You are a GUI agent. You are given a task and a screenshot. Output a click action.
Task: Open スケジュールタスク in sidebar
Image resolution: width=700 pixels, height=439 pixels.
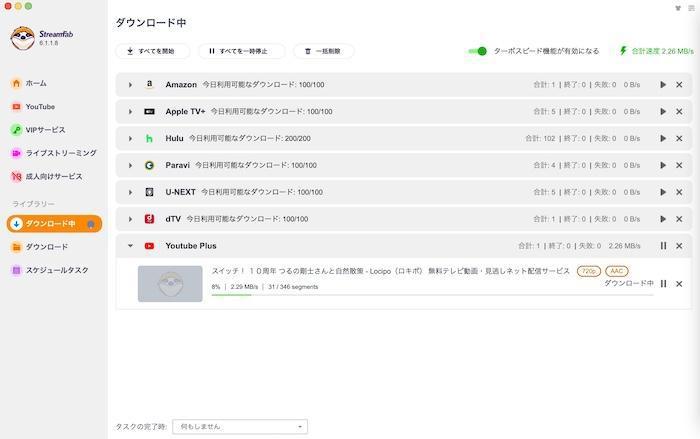[x=50, y=270]
